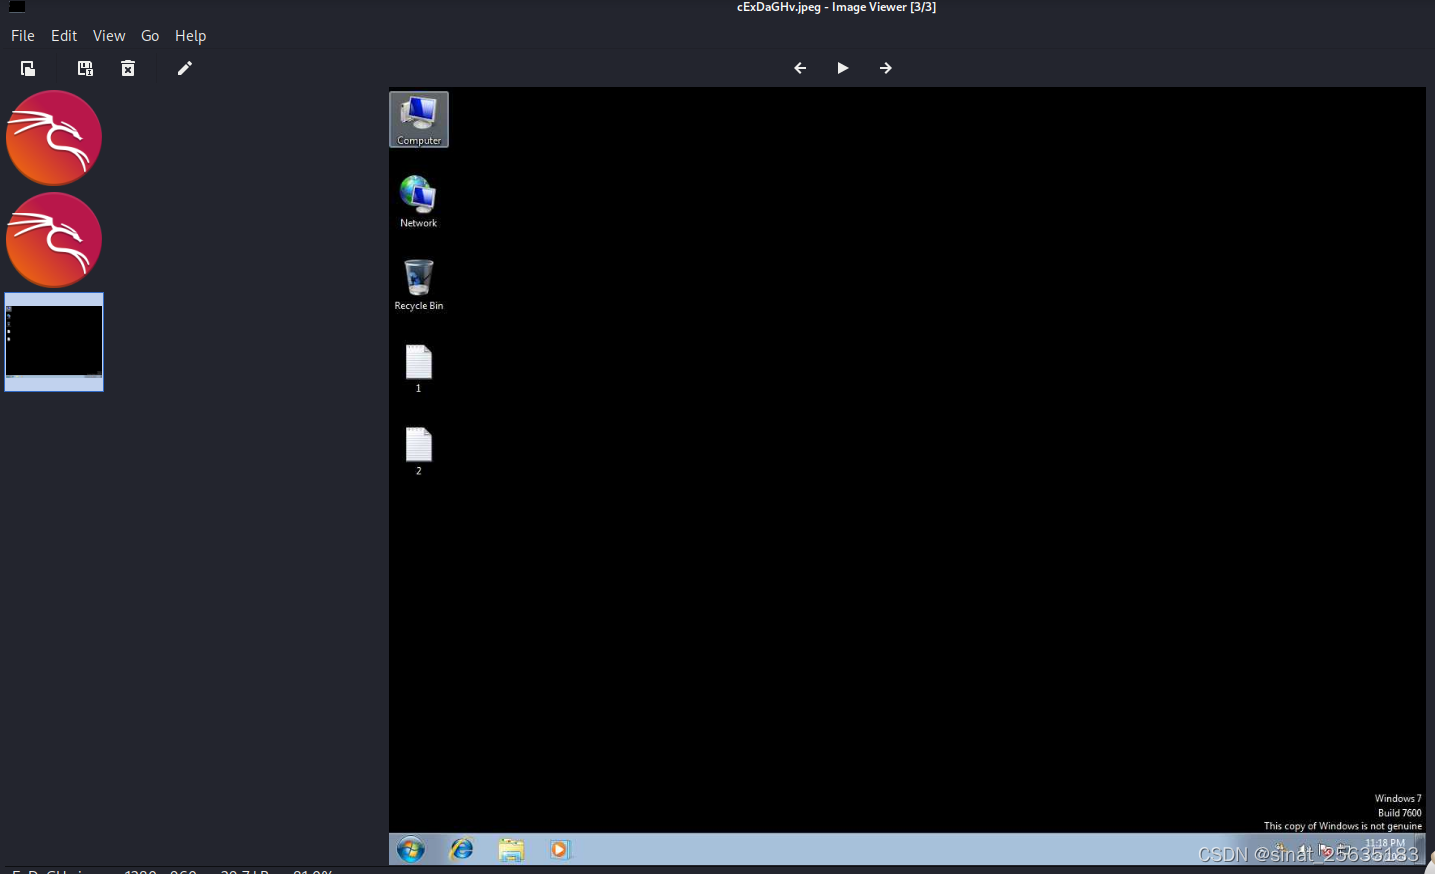Image resolution: width=1435 pixels, height=874 pixels.
Task: Select the second Kali logo thumbnail
Action: pyautogui.click(x=54, y=240)
